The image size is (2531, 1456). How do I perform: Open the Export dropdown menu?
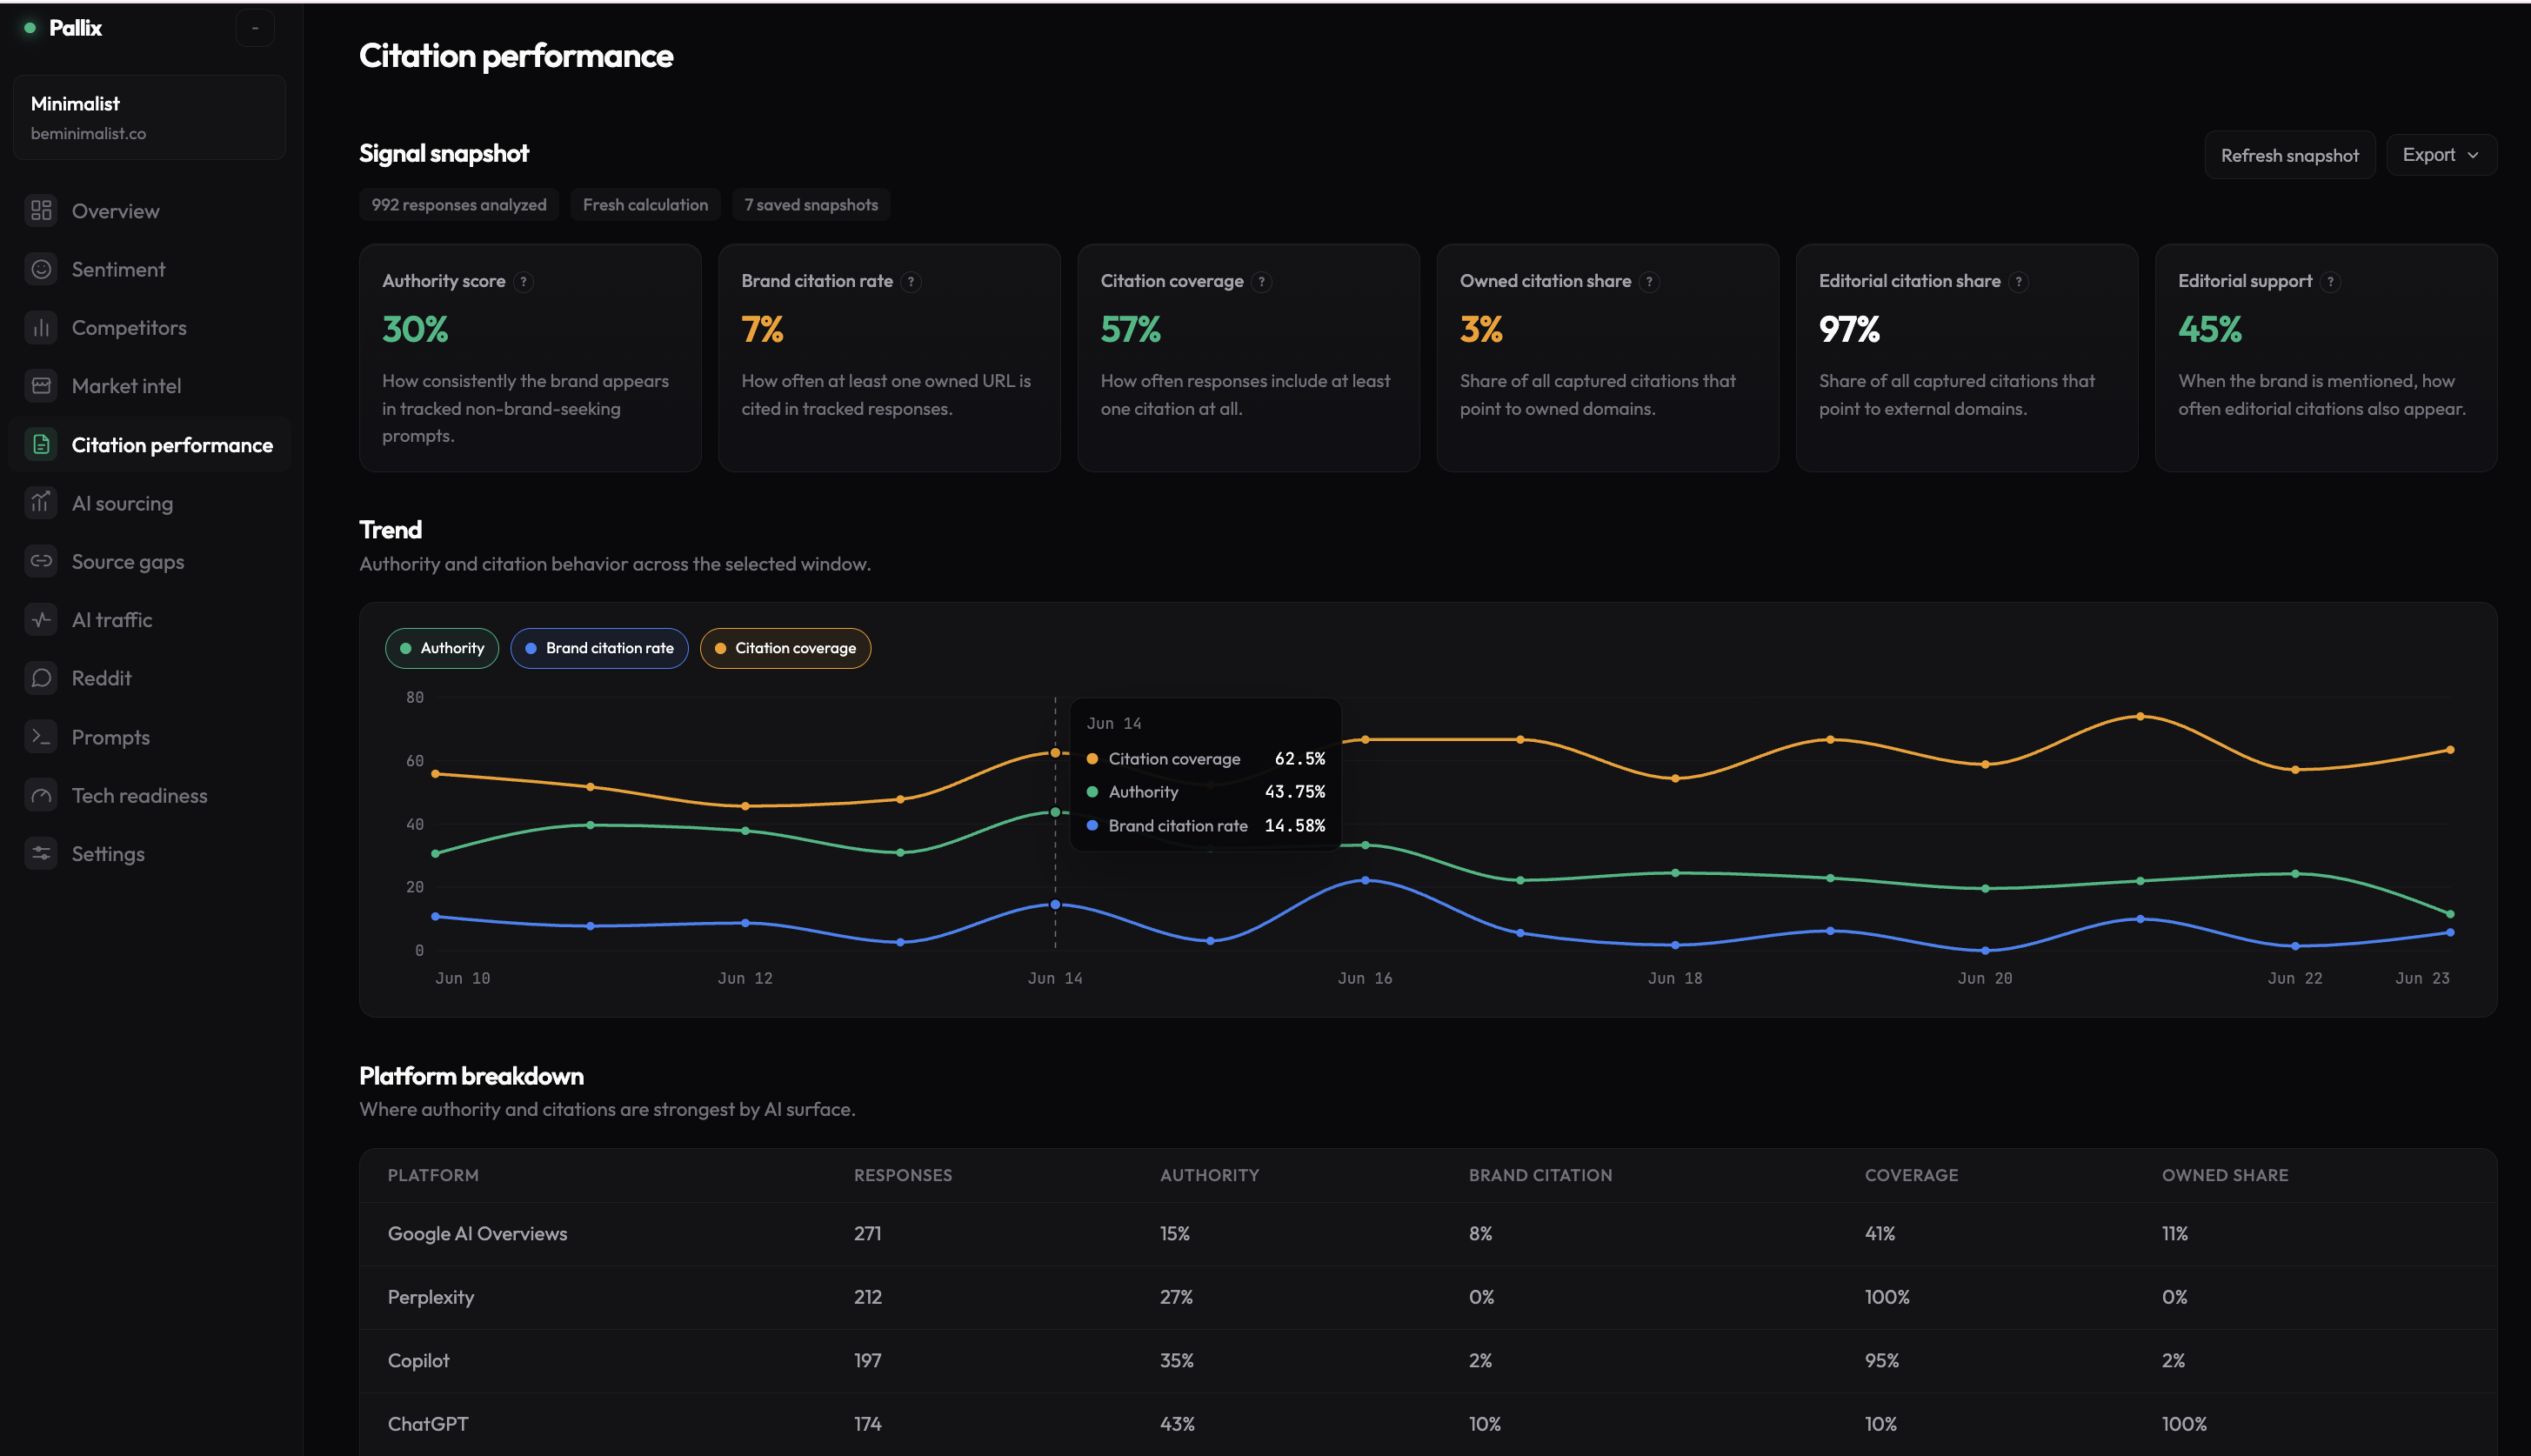[2441, 155]
